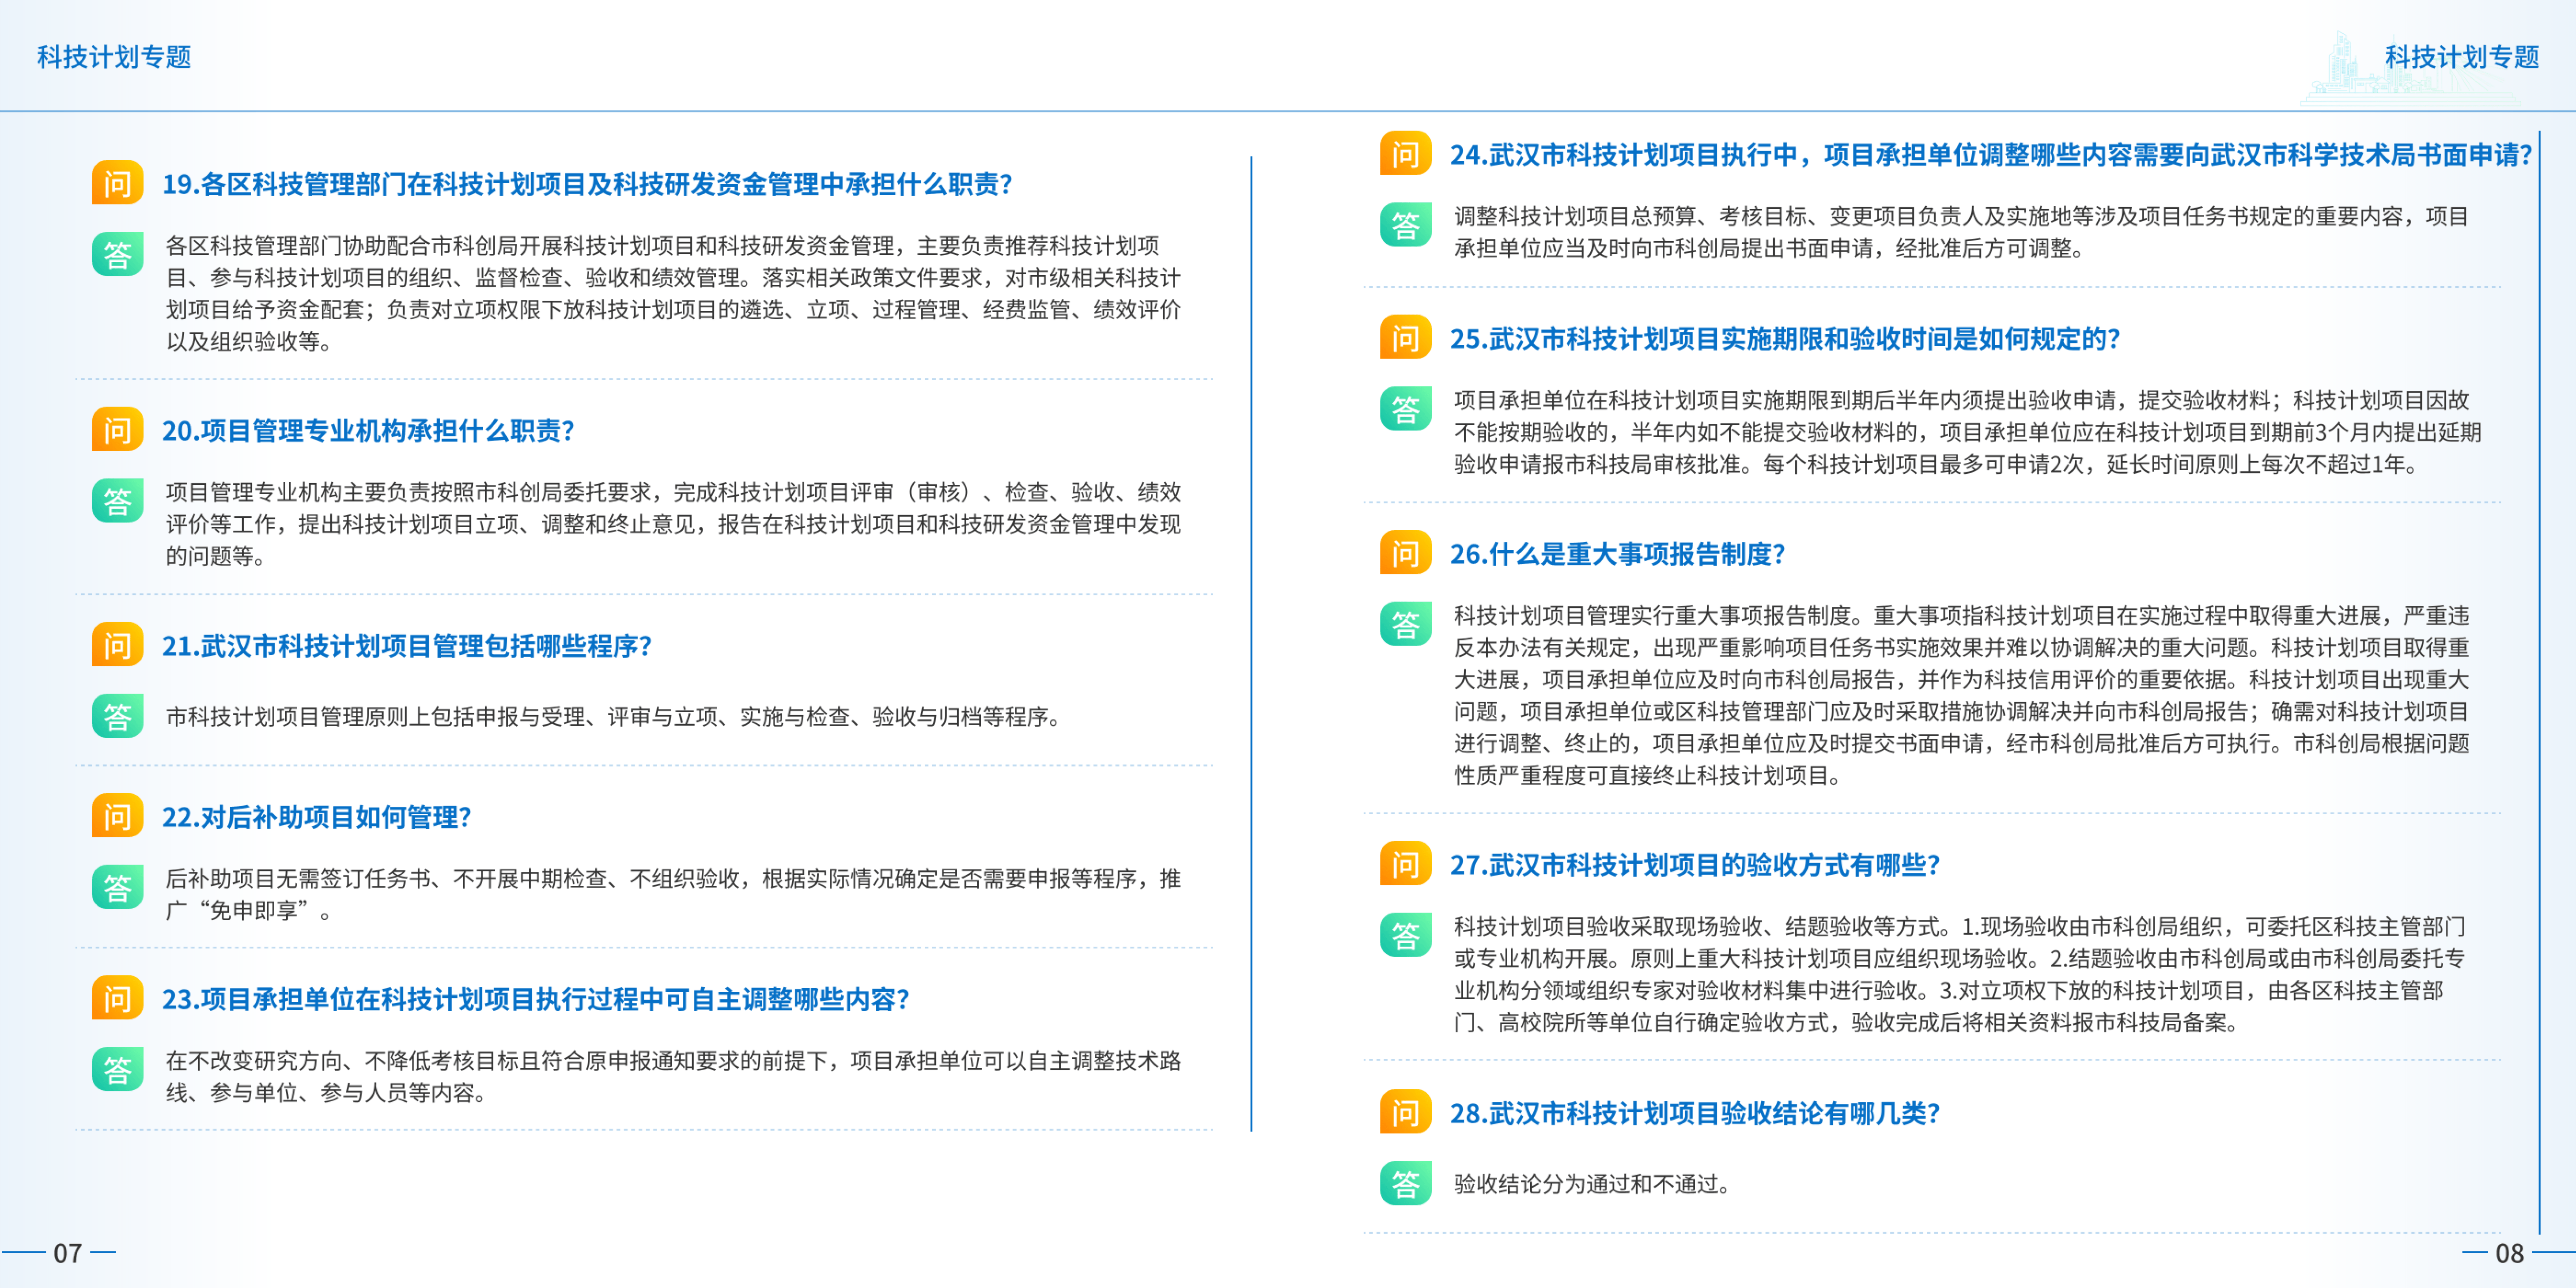Click question 26 heading 什么是重大事项报告制度

tap(1618, 554)
